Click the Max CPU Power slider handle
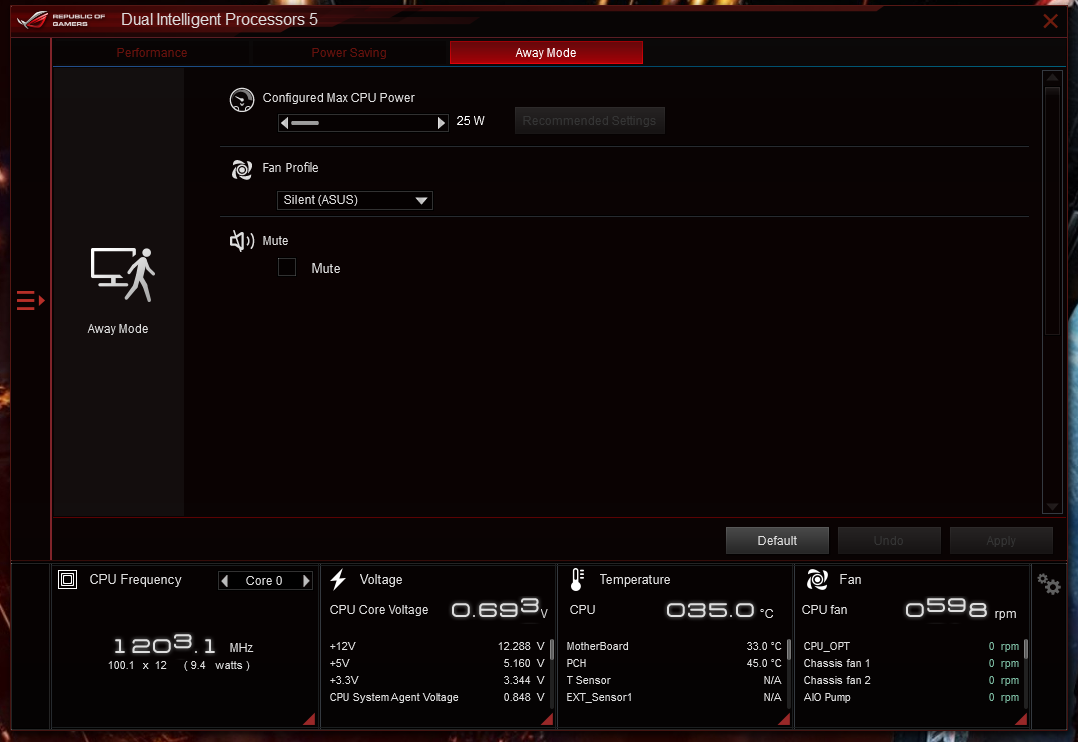The width and height of the screenshot is (1078, 742). pos(305,123)
